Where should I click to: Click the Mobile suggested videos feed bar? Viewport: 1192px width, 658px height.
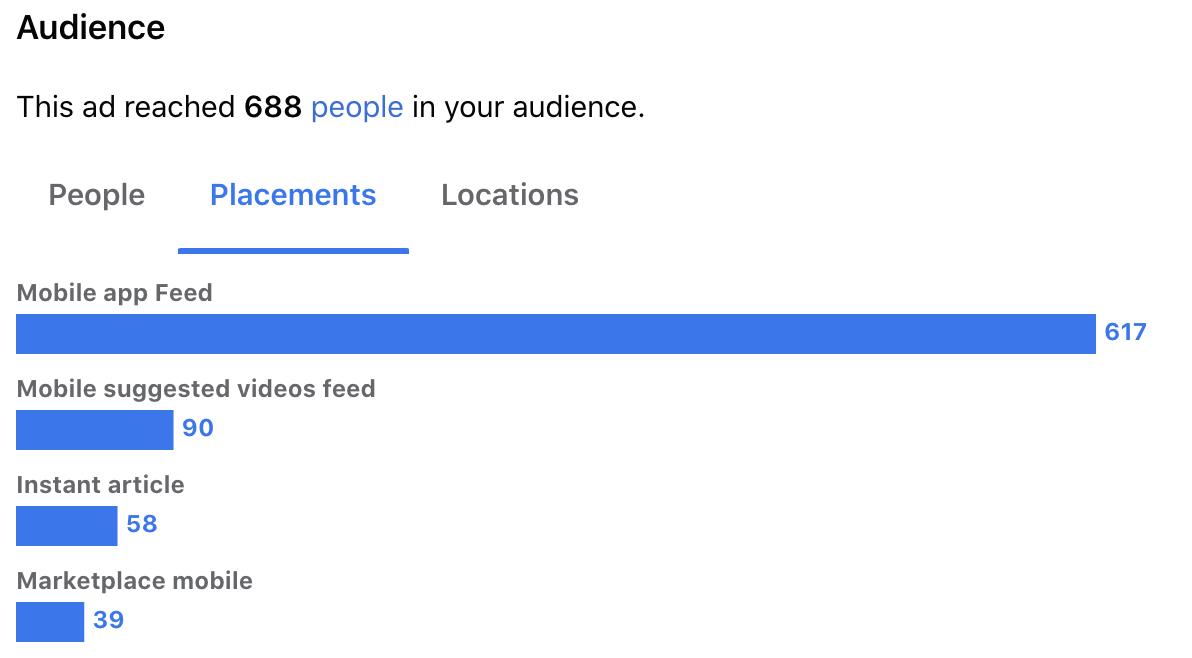point(94,430)
